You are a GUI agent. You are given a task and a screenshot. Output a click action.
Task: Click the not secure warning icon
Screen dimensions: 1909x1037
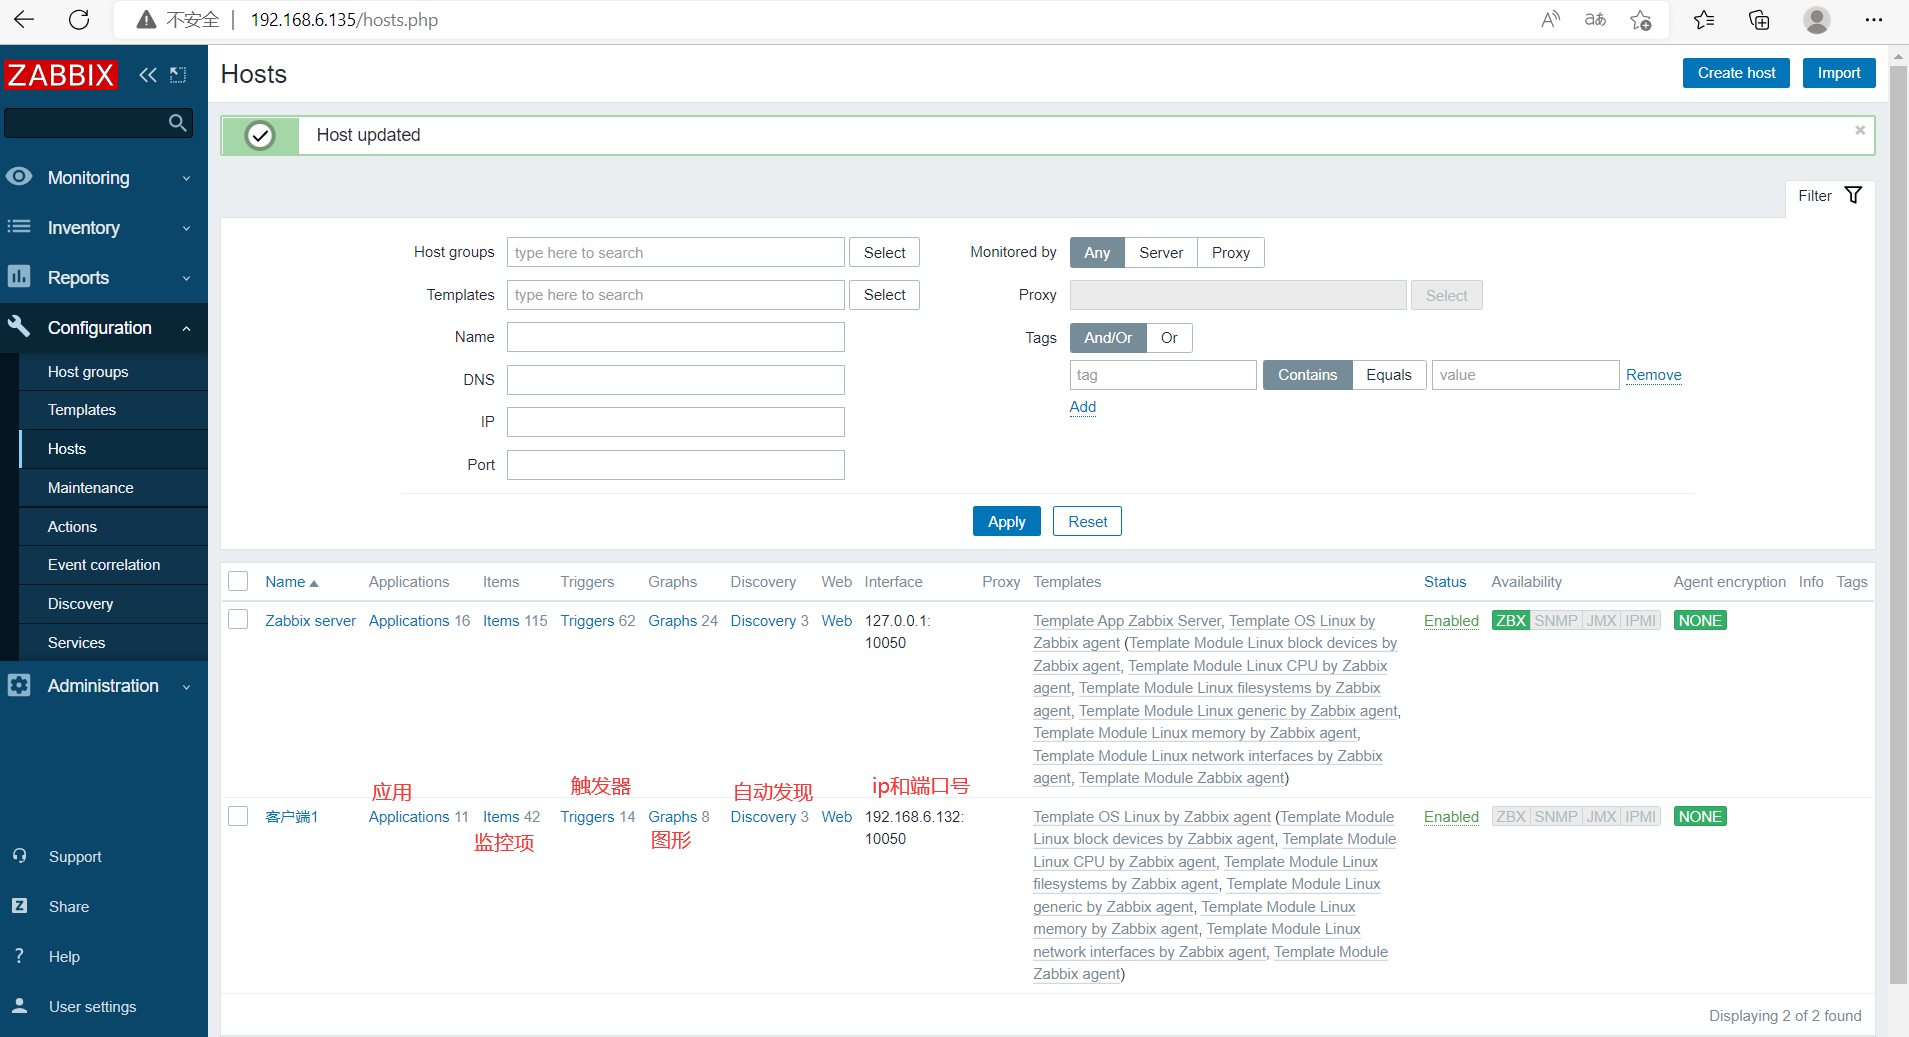[x=147, y=20]
